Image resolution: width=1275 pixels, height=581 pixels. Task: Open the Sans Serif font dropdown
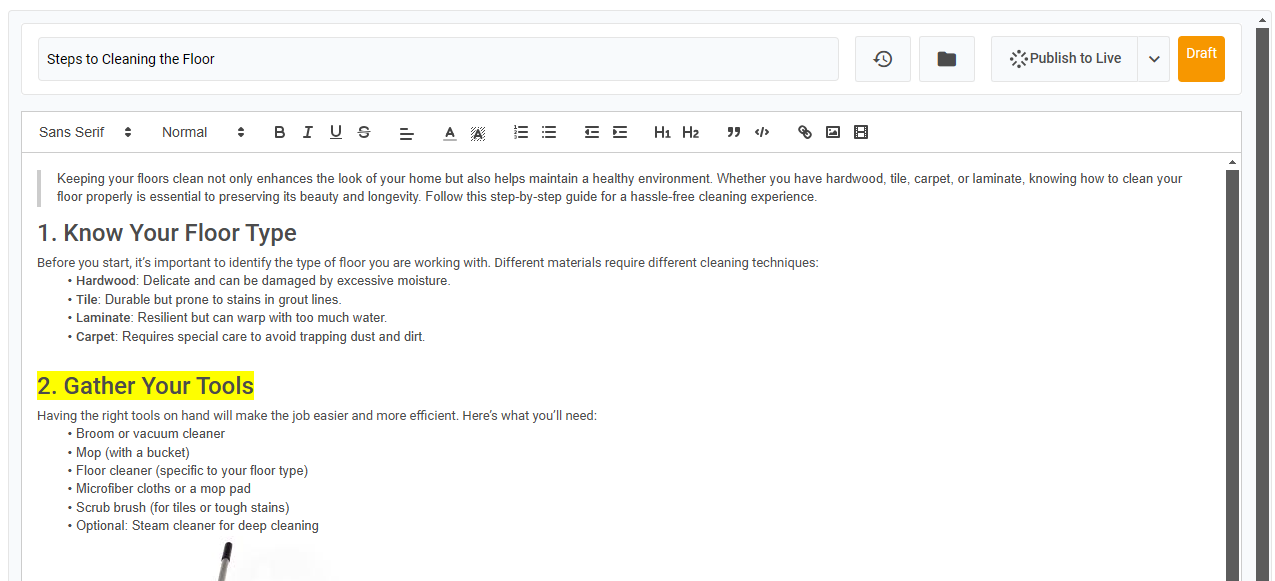pyautogui.click(x=85, y=132)
